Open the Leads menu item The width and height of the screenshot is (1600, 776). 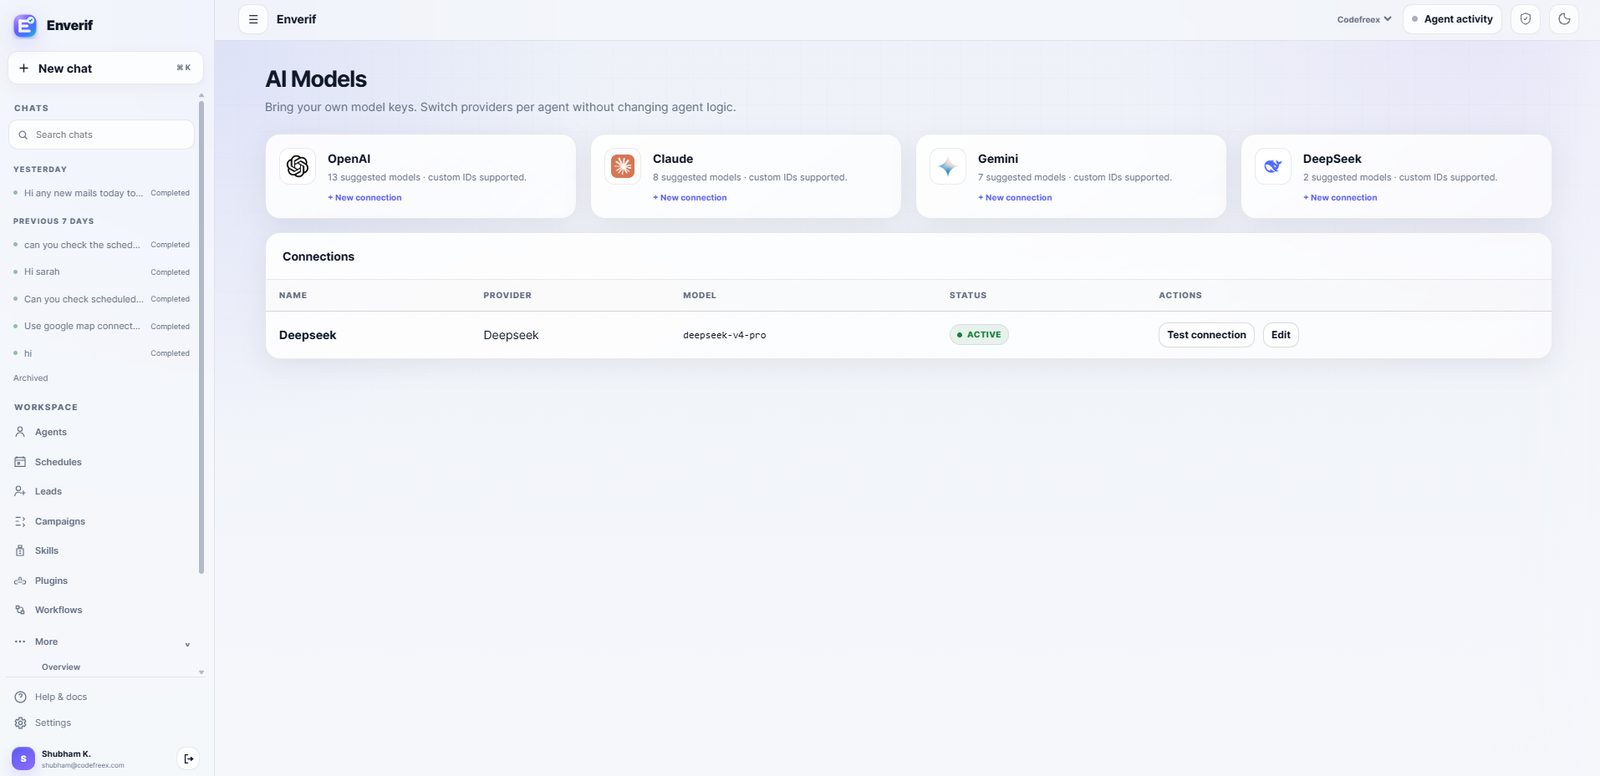point(48,491)
